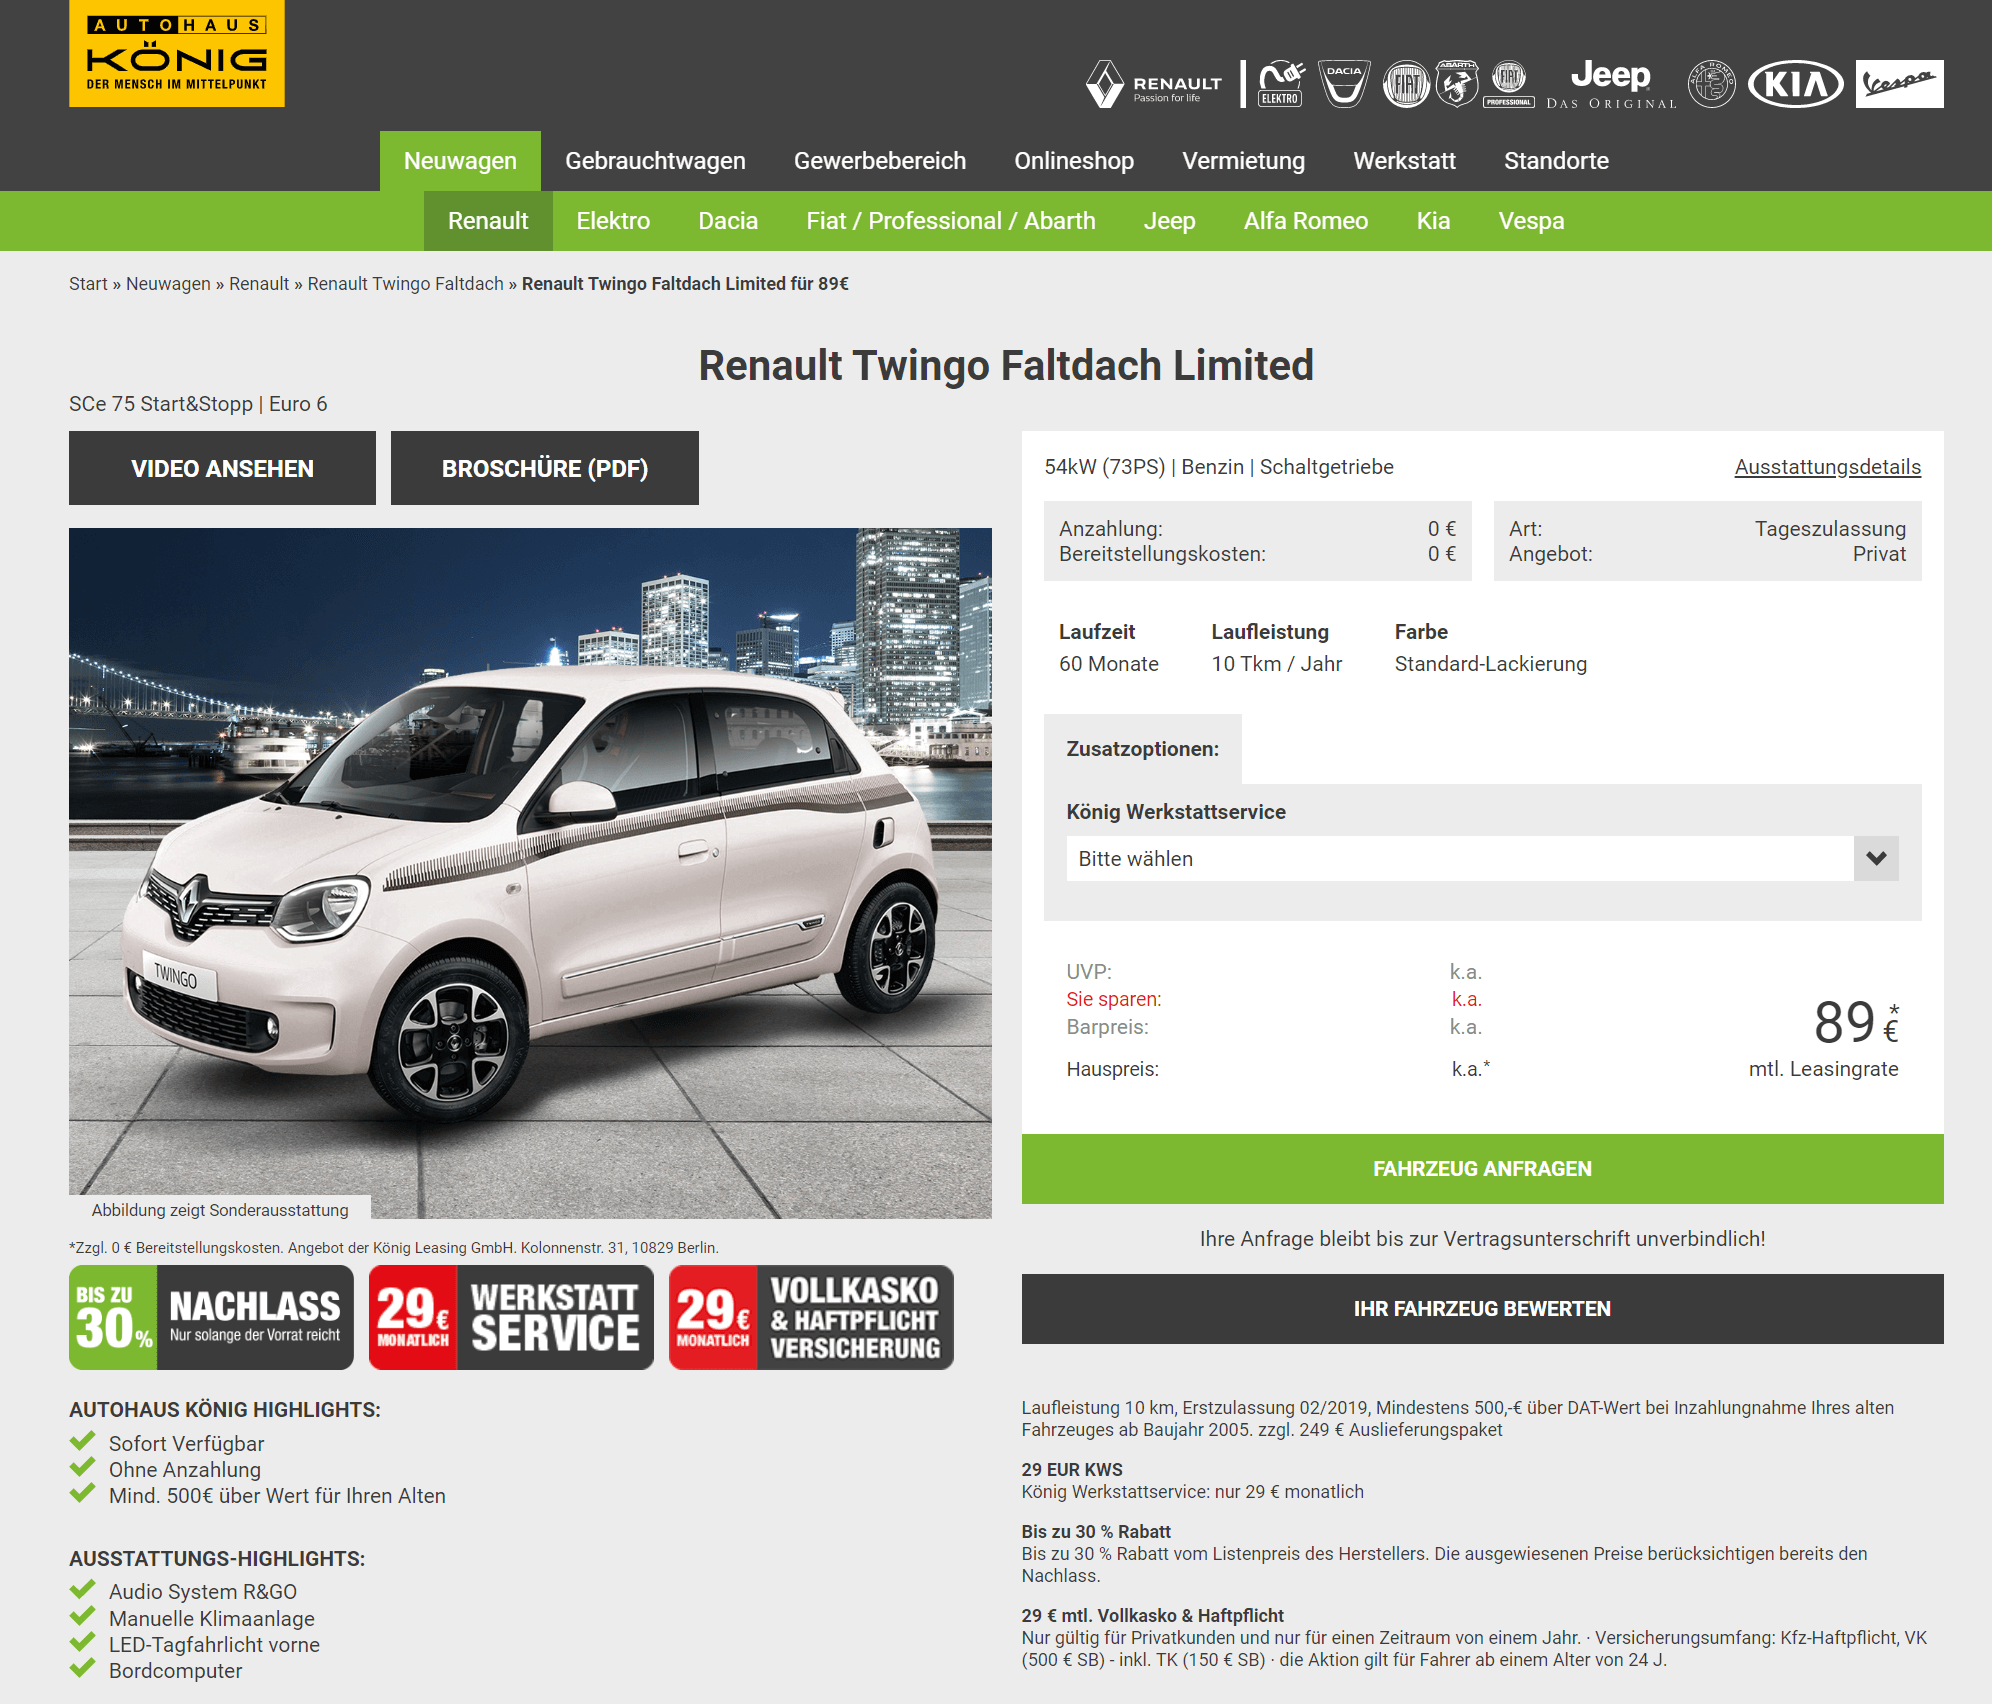
Task: Click the '60 Monate' Laufzeit value
Action: pyautogui.click(x=1109, y=664)
